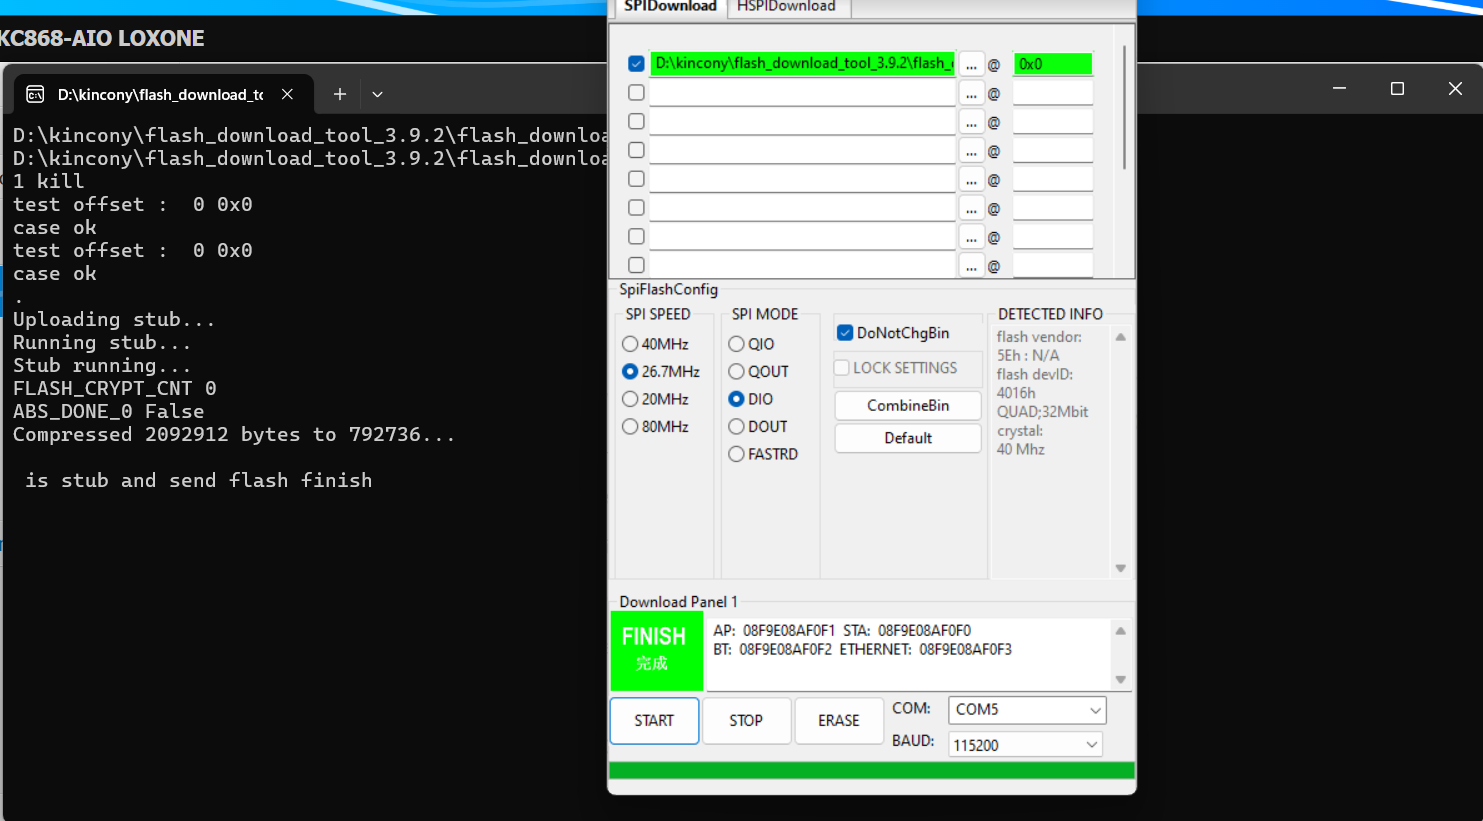This screenshot has height=821, width=1483.
Task: Select the SPIDownload tab
Action: [669, 7]
